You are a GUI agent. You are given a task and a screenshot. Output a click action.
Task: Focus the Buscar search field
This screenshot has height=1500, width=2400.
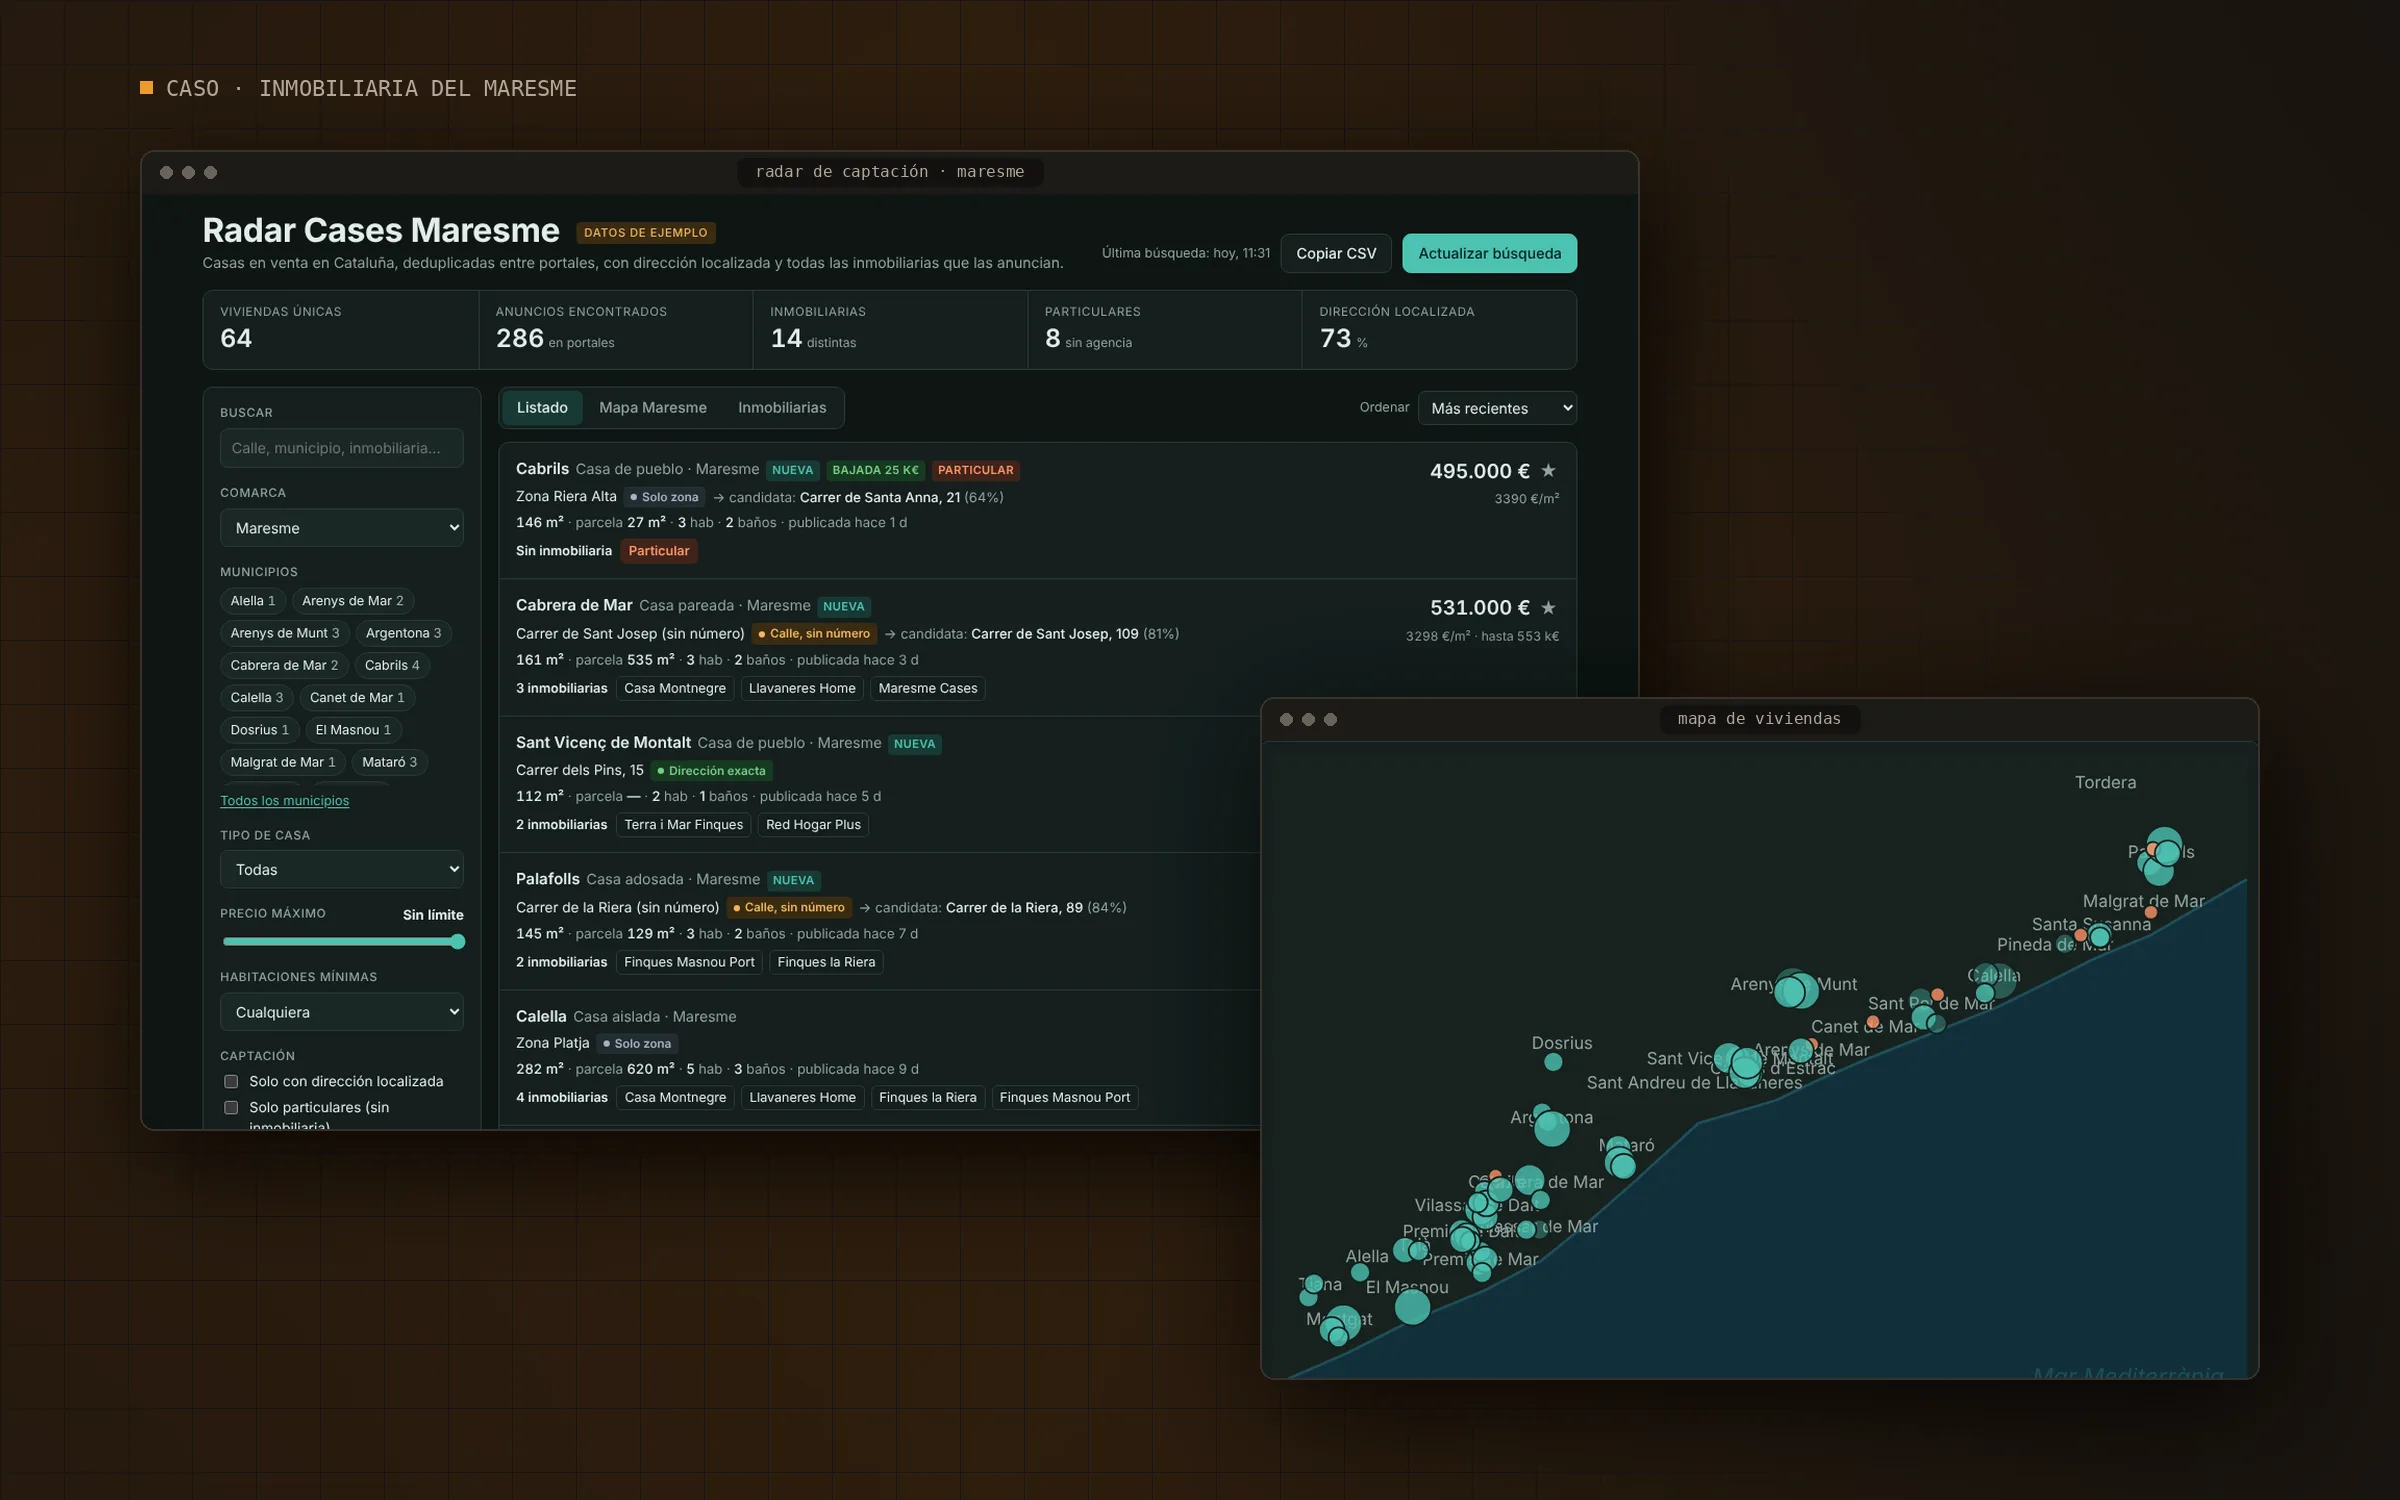pos(341,447)
